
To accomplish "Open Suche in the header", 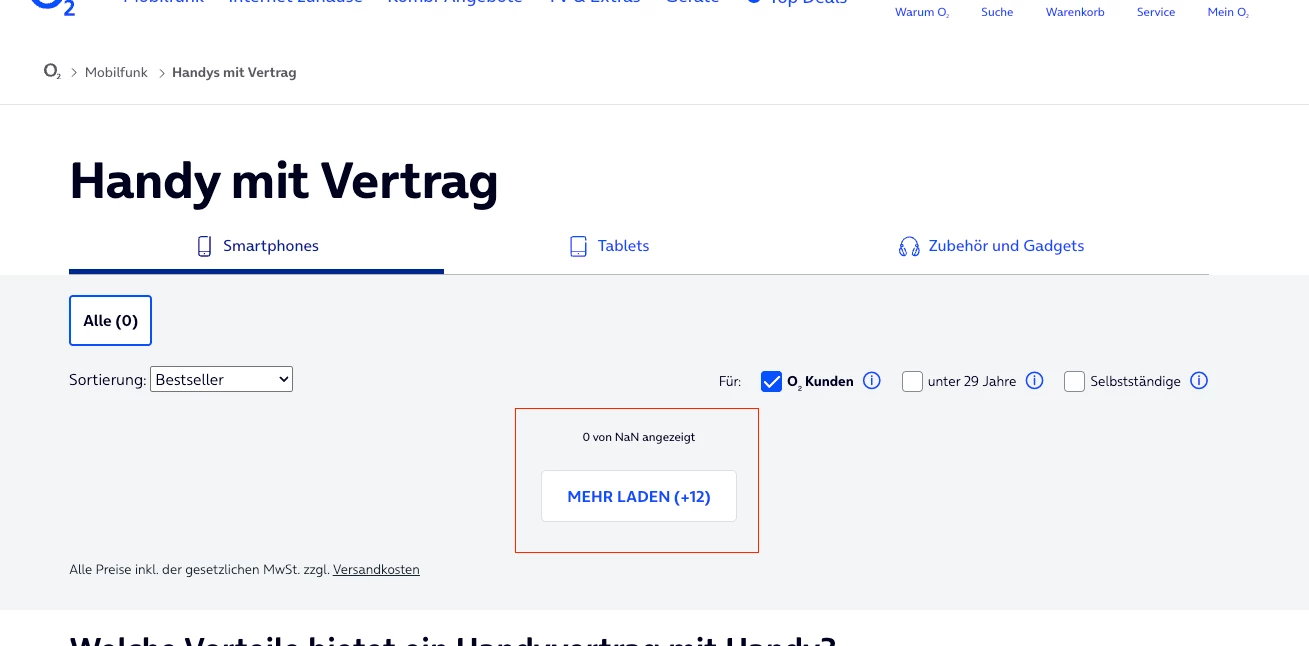I will 997,12.
